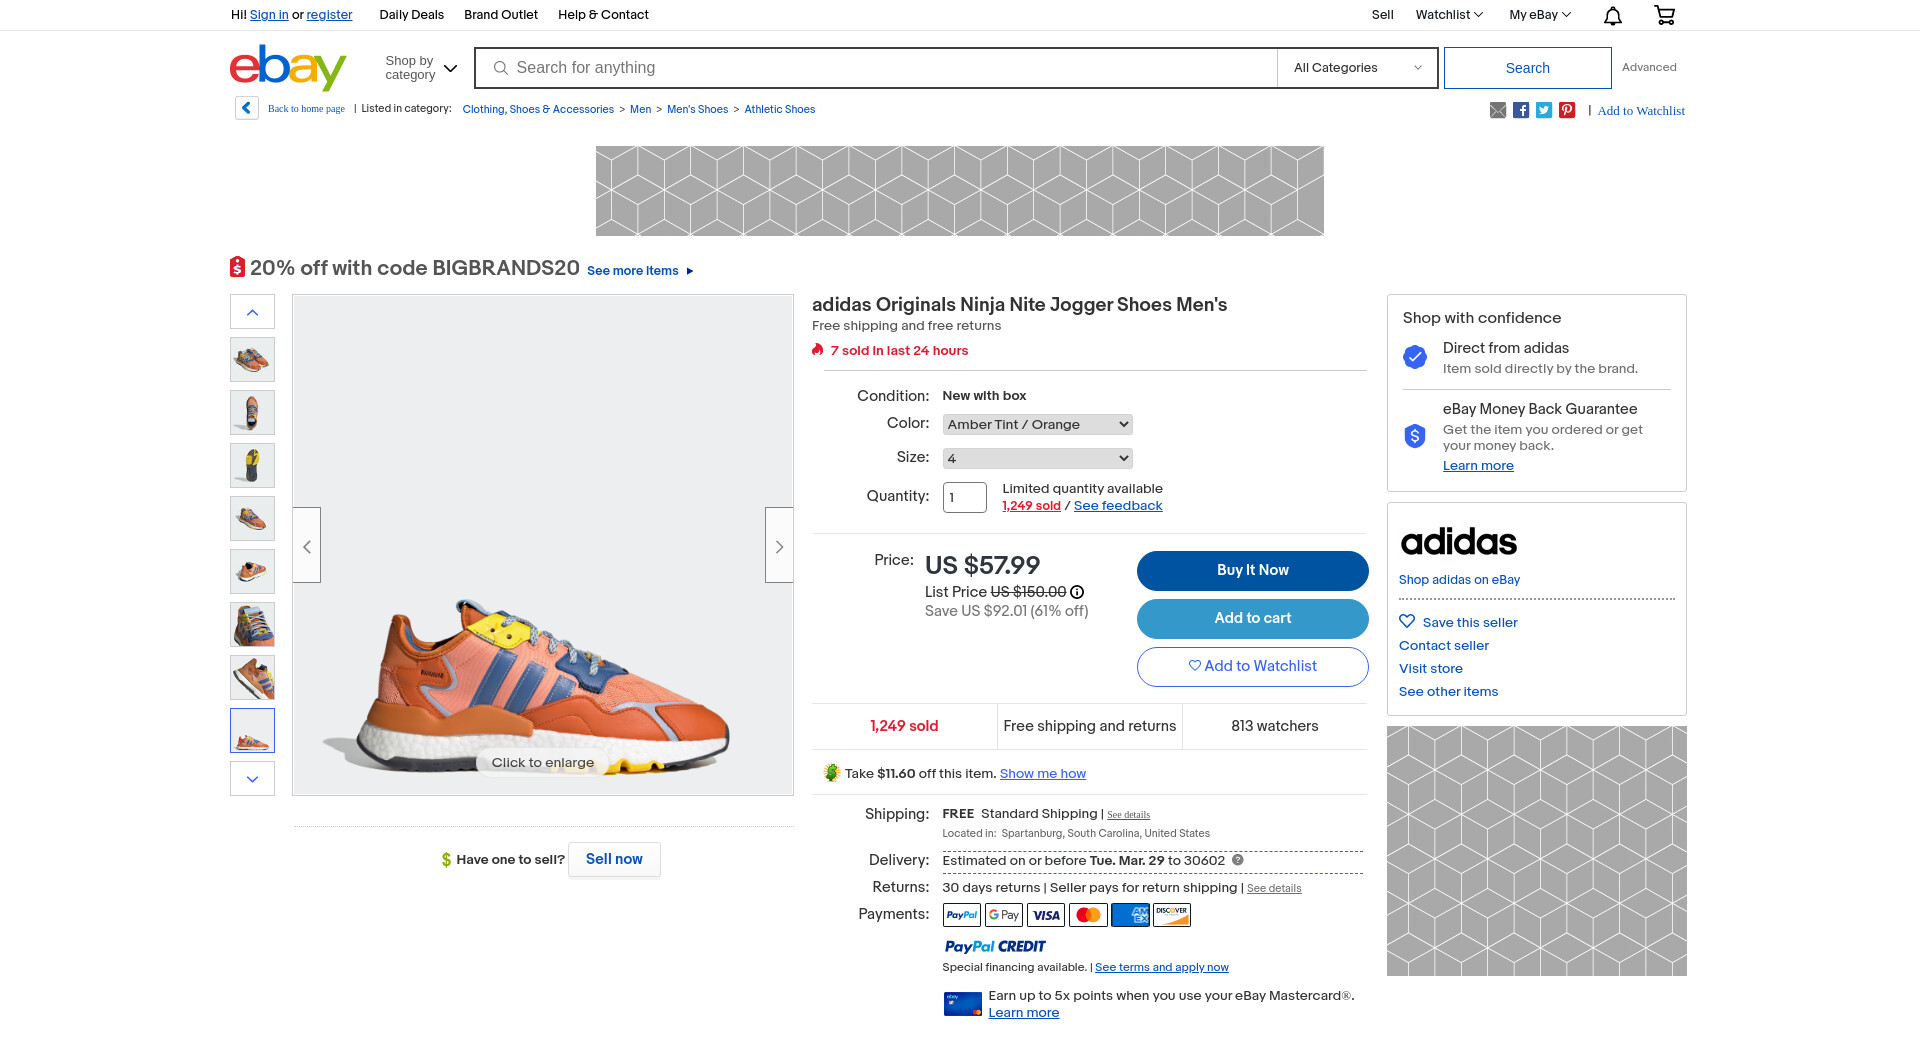Screen dimensions: 1920x1040
Task: Expand Shop by category menu
Action: [421, 68]
